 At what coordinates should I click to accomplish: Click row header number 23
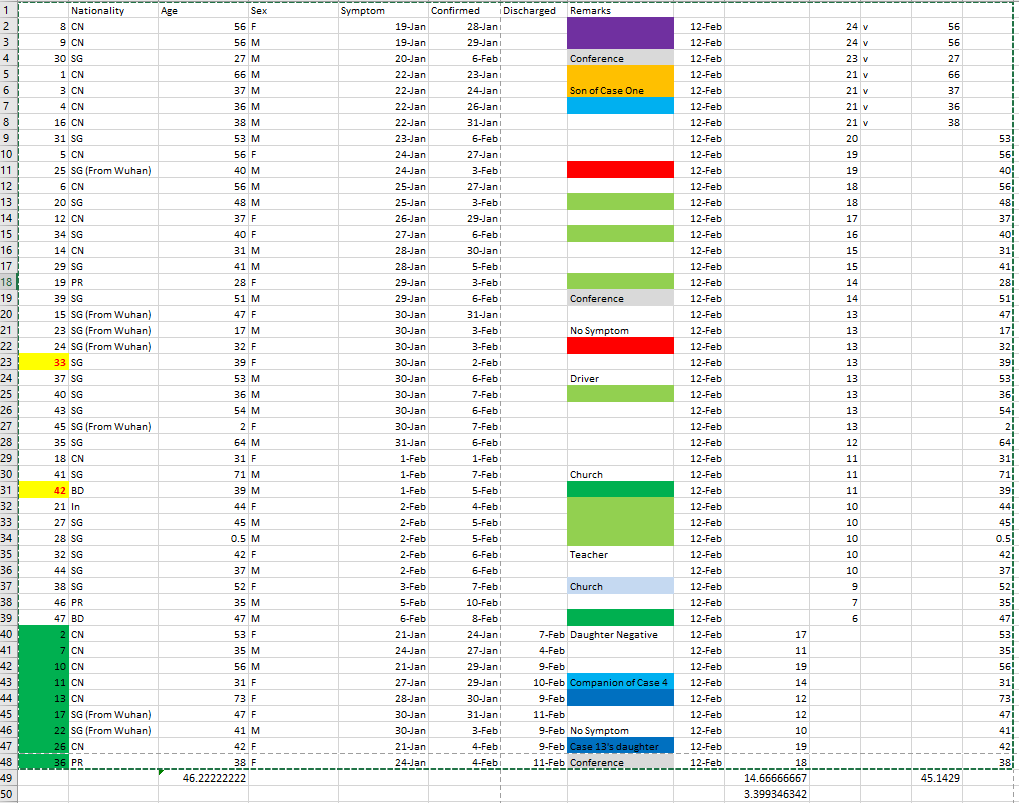click(x=9, y=362)
